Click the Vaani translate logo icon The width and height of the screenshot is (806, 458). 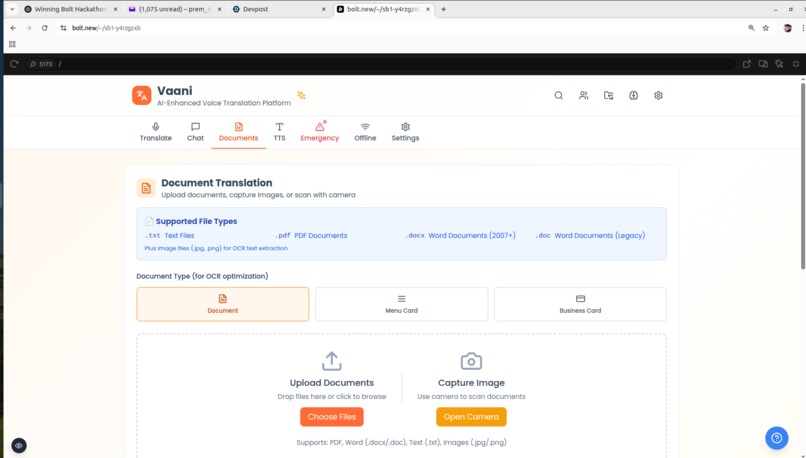[141, 95]
